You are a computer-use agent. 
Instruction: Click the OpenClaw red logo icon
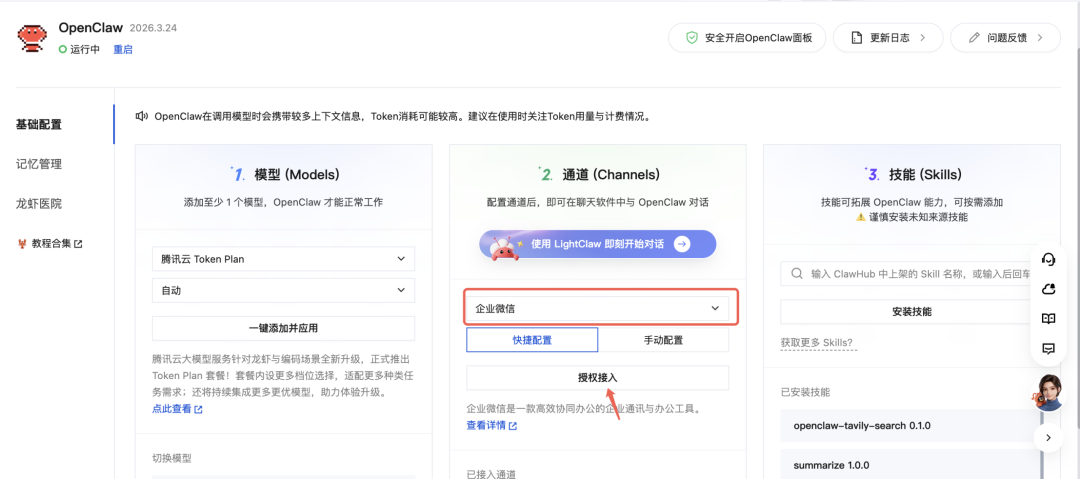click(32, 38)
